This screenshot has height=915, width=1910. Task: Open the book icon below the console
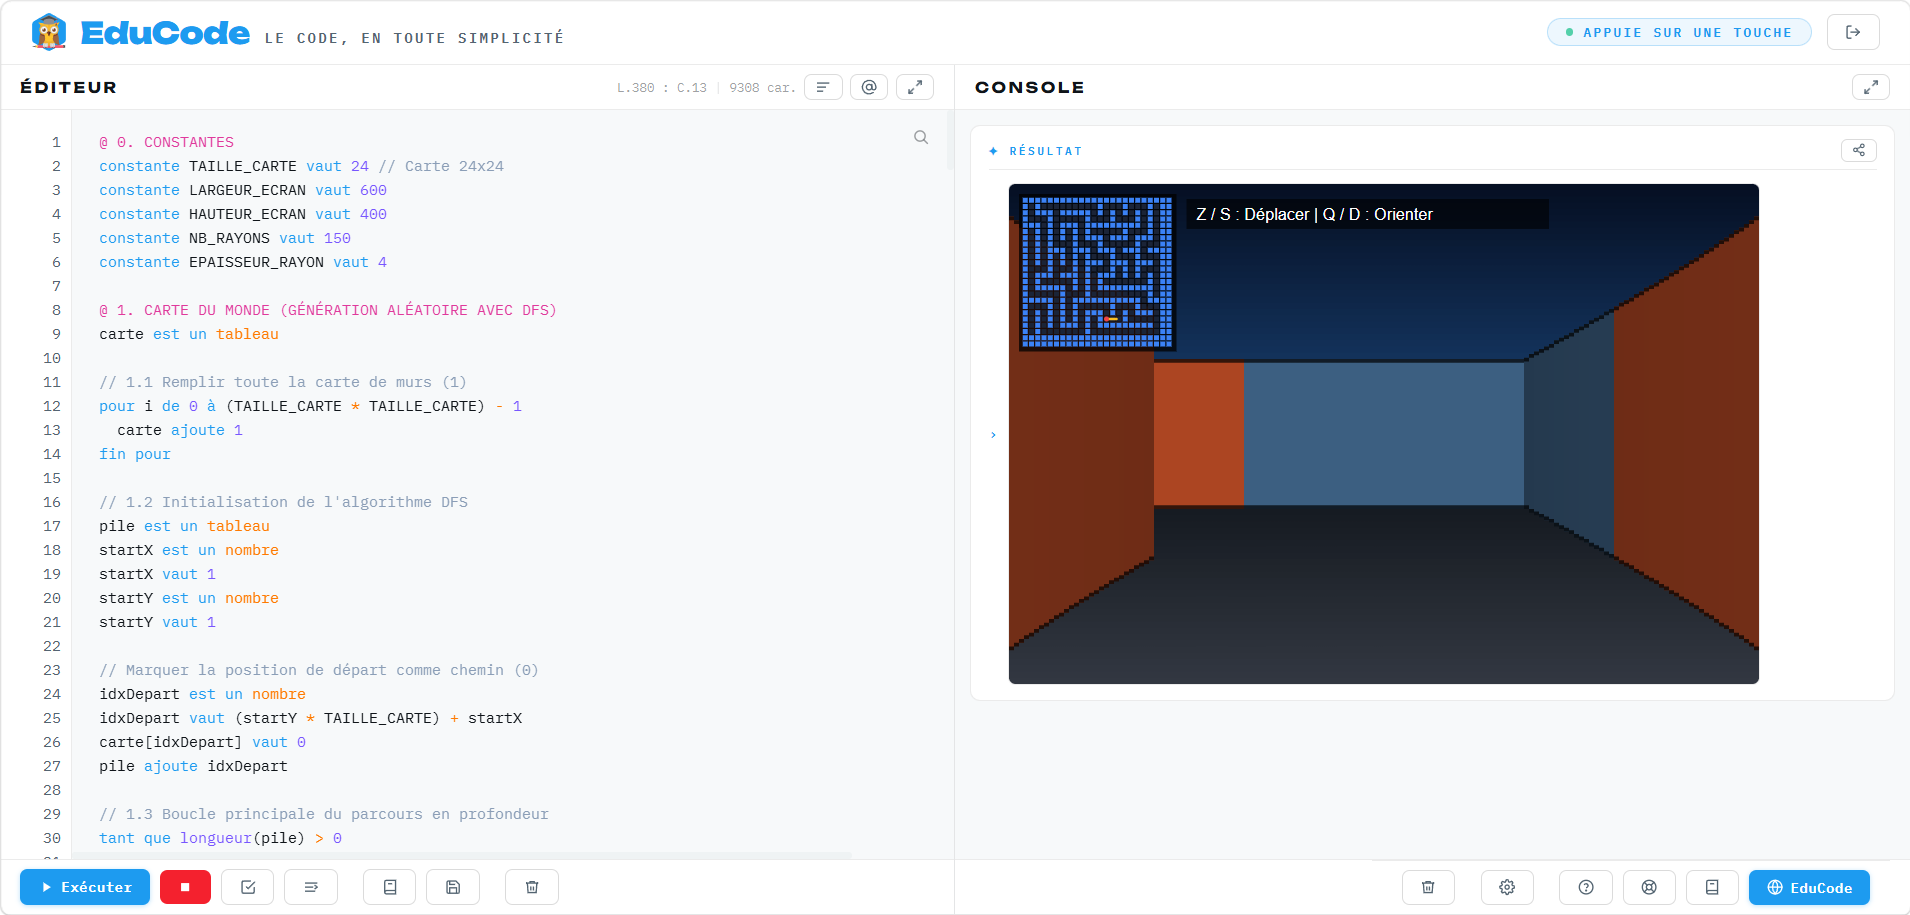[1712, 887]
